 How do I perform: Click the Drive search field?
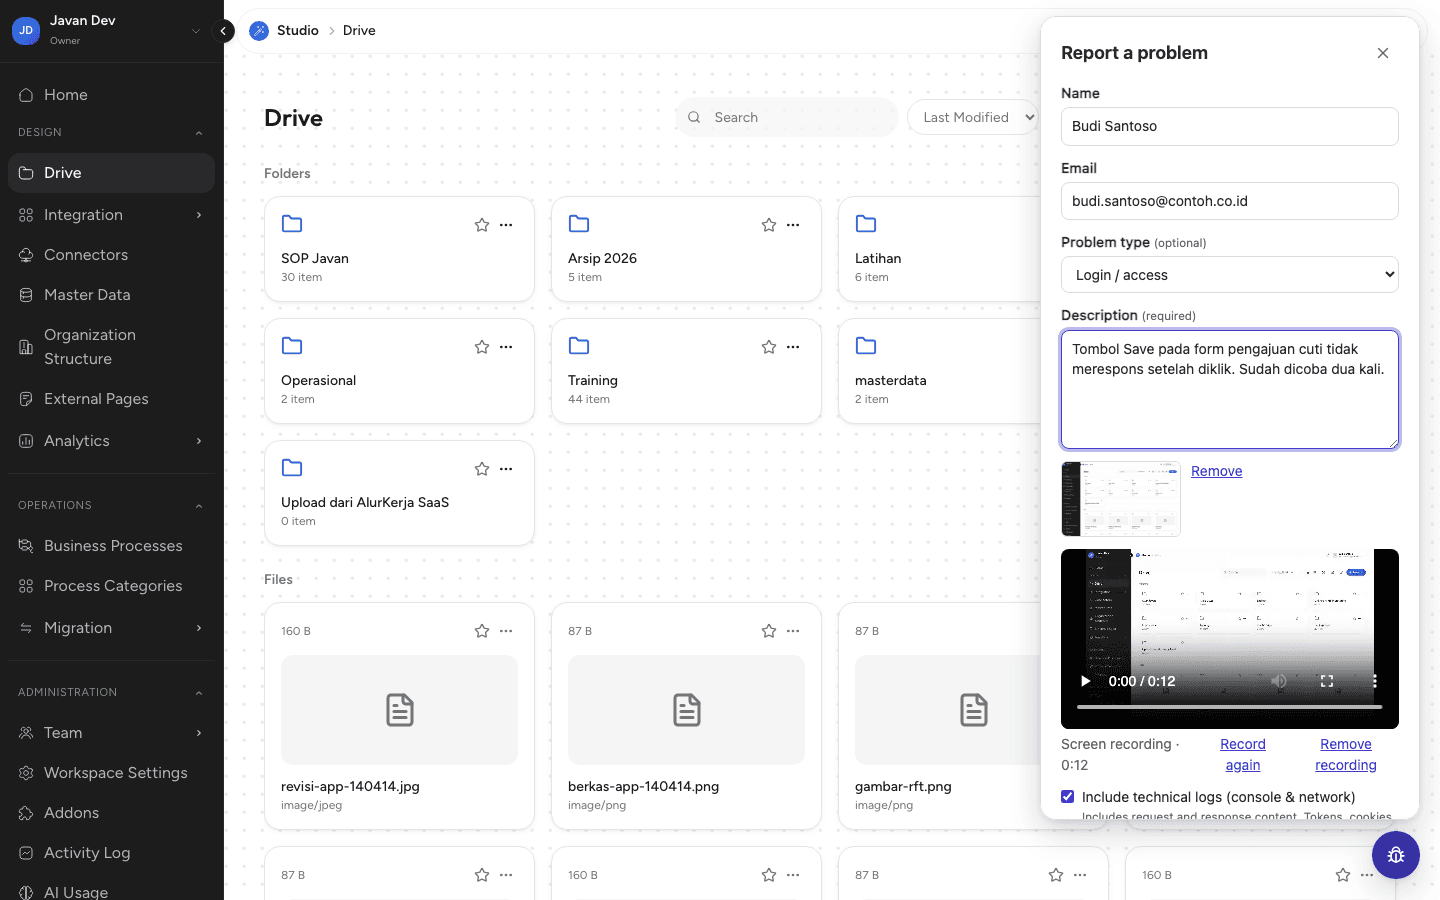tap(787, 117)
